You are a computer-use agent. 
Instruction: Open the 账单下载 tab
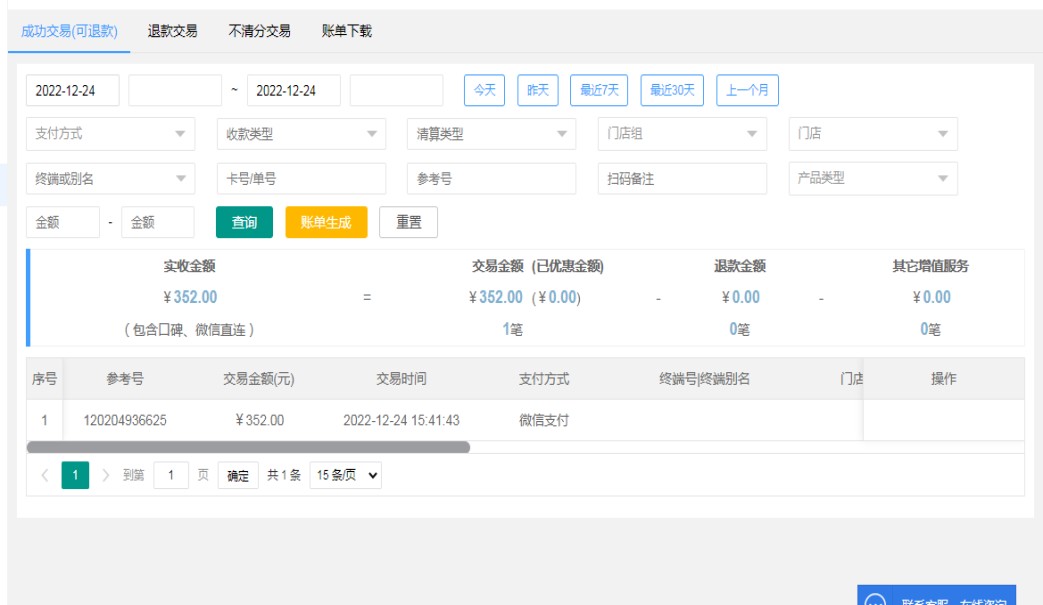coord(346,31)
